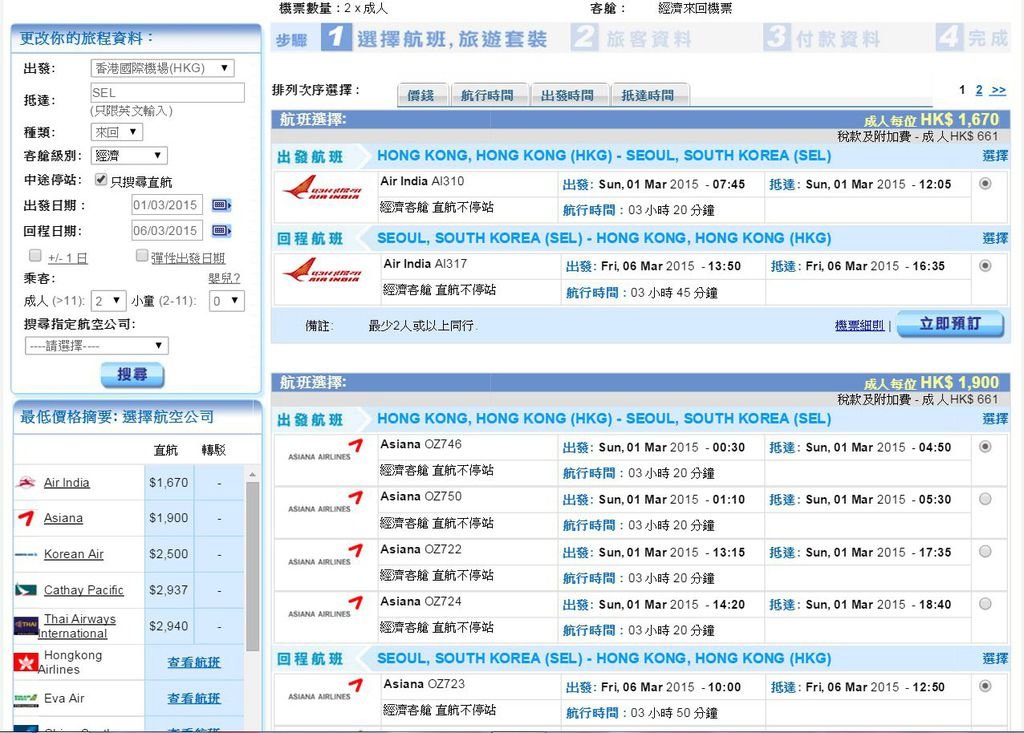Open the infant info link
1024x733 pixels.
tap(224, 278)
